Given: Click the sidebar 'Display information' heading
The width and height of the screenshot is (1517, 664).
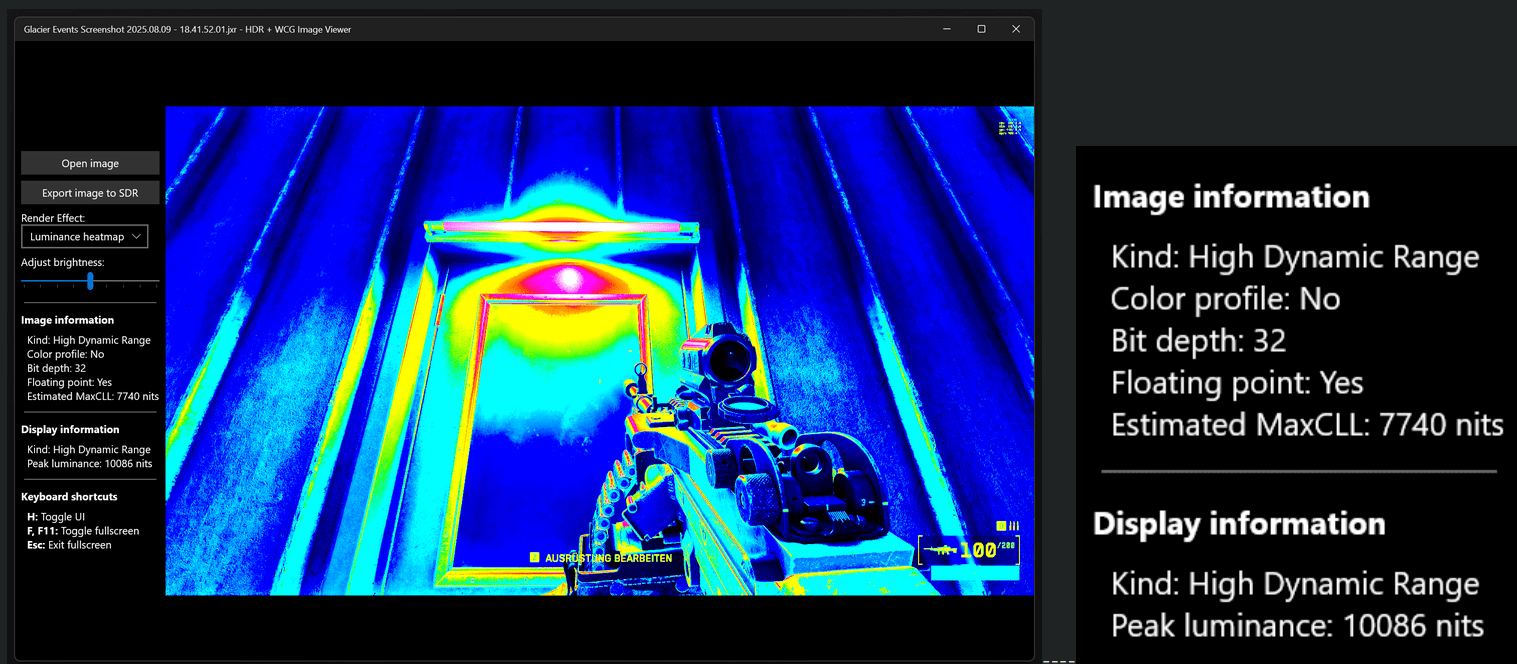Looking at the screenshot, I should [70, 430].
